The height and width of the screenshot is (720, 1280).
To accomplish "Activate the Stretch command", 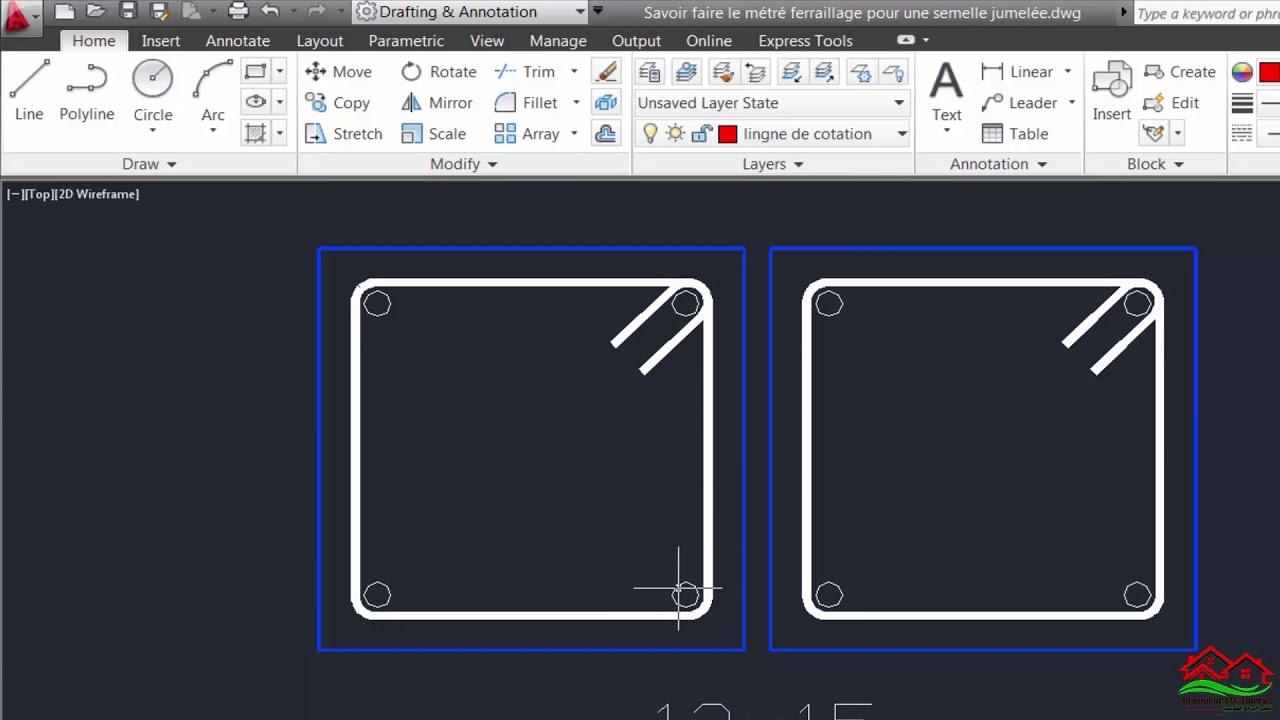I will click(x=344, y=134).
